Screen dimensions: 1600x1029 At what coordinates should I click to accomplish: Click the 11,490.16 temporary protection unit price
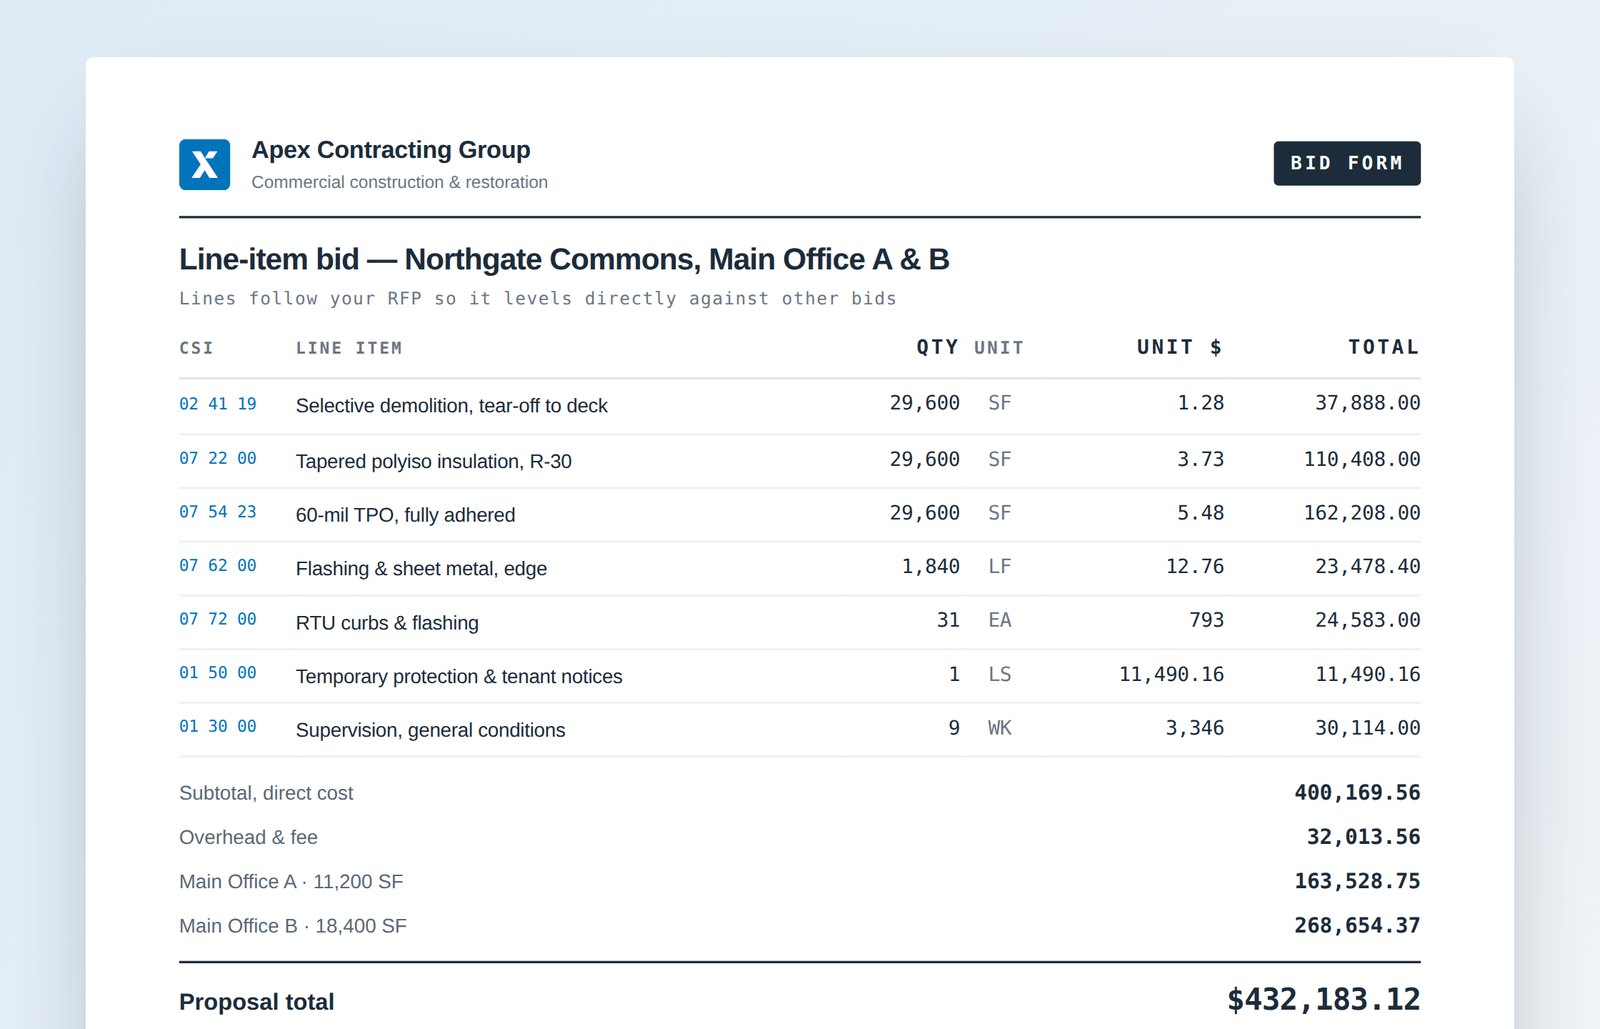[1172, 674]
